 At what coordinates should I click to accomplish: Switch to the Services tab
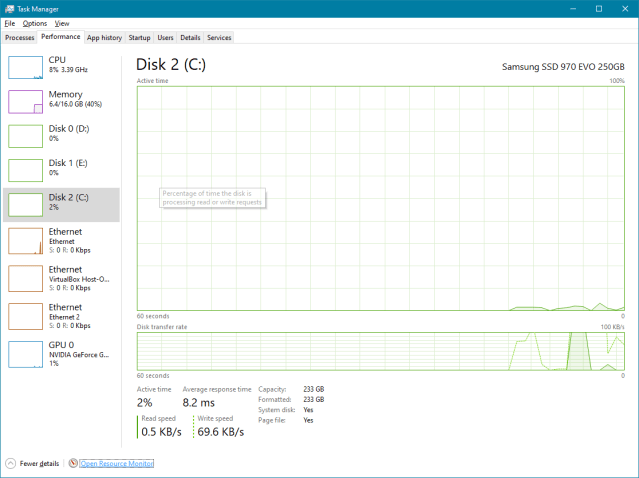pyautogui.click(x=219, y=37)
